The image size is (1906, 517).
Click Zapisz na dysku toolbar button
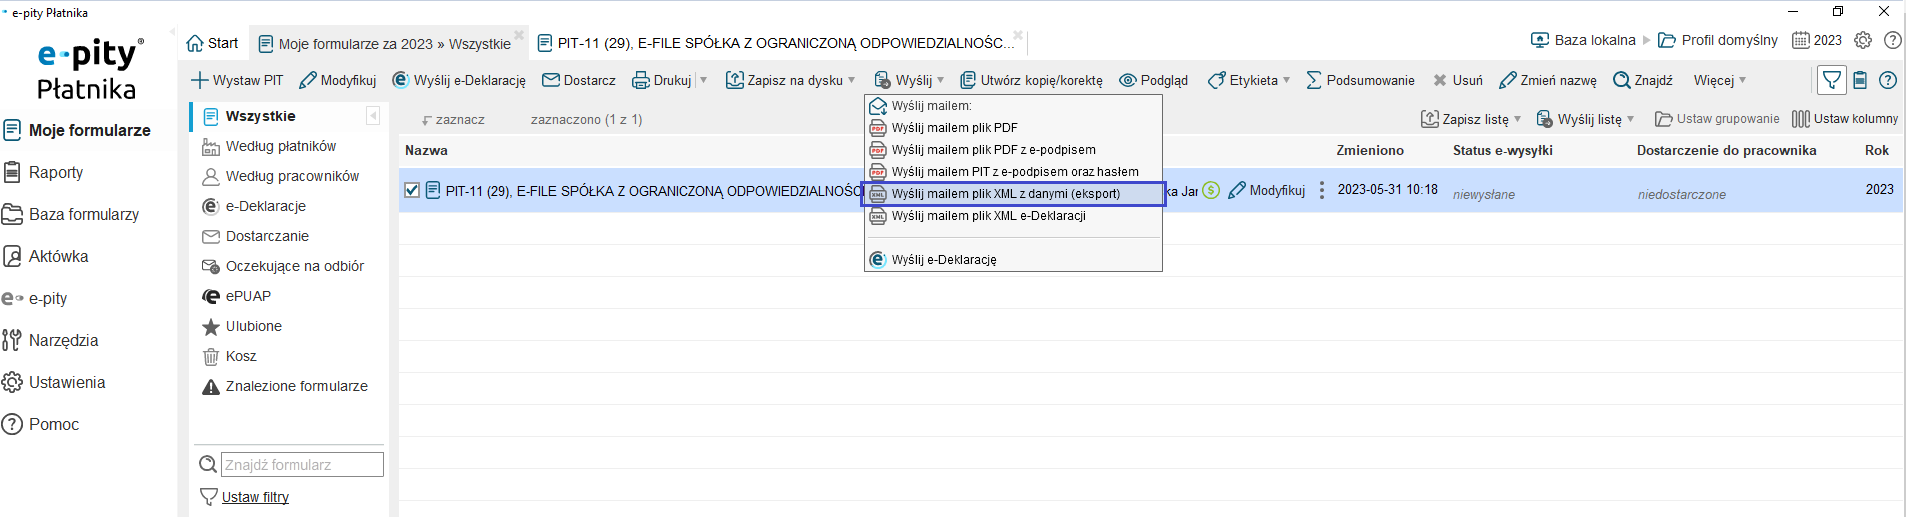click(785, 80)
